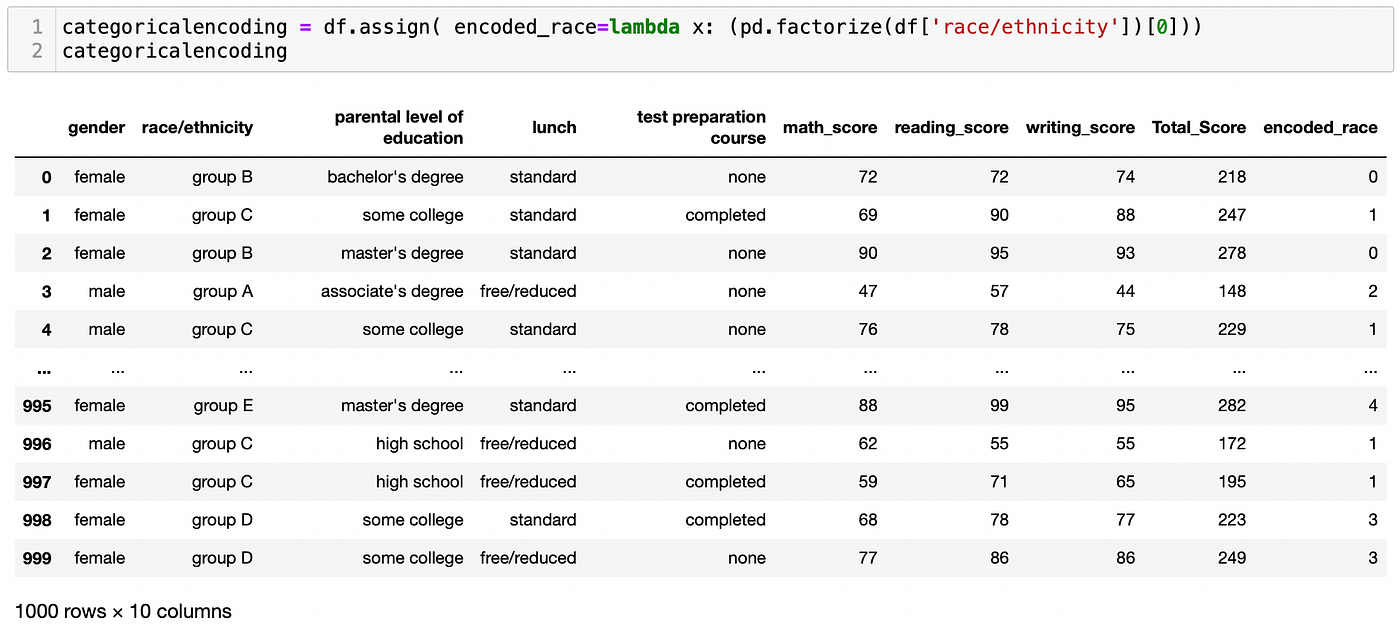Viewport: 1400px width, 629px height.
Task: Select the 'encoded_race' column header
Action: tap(1320, 127)
